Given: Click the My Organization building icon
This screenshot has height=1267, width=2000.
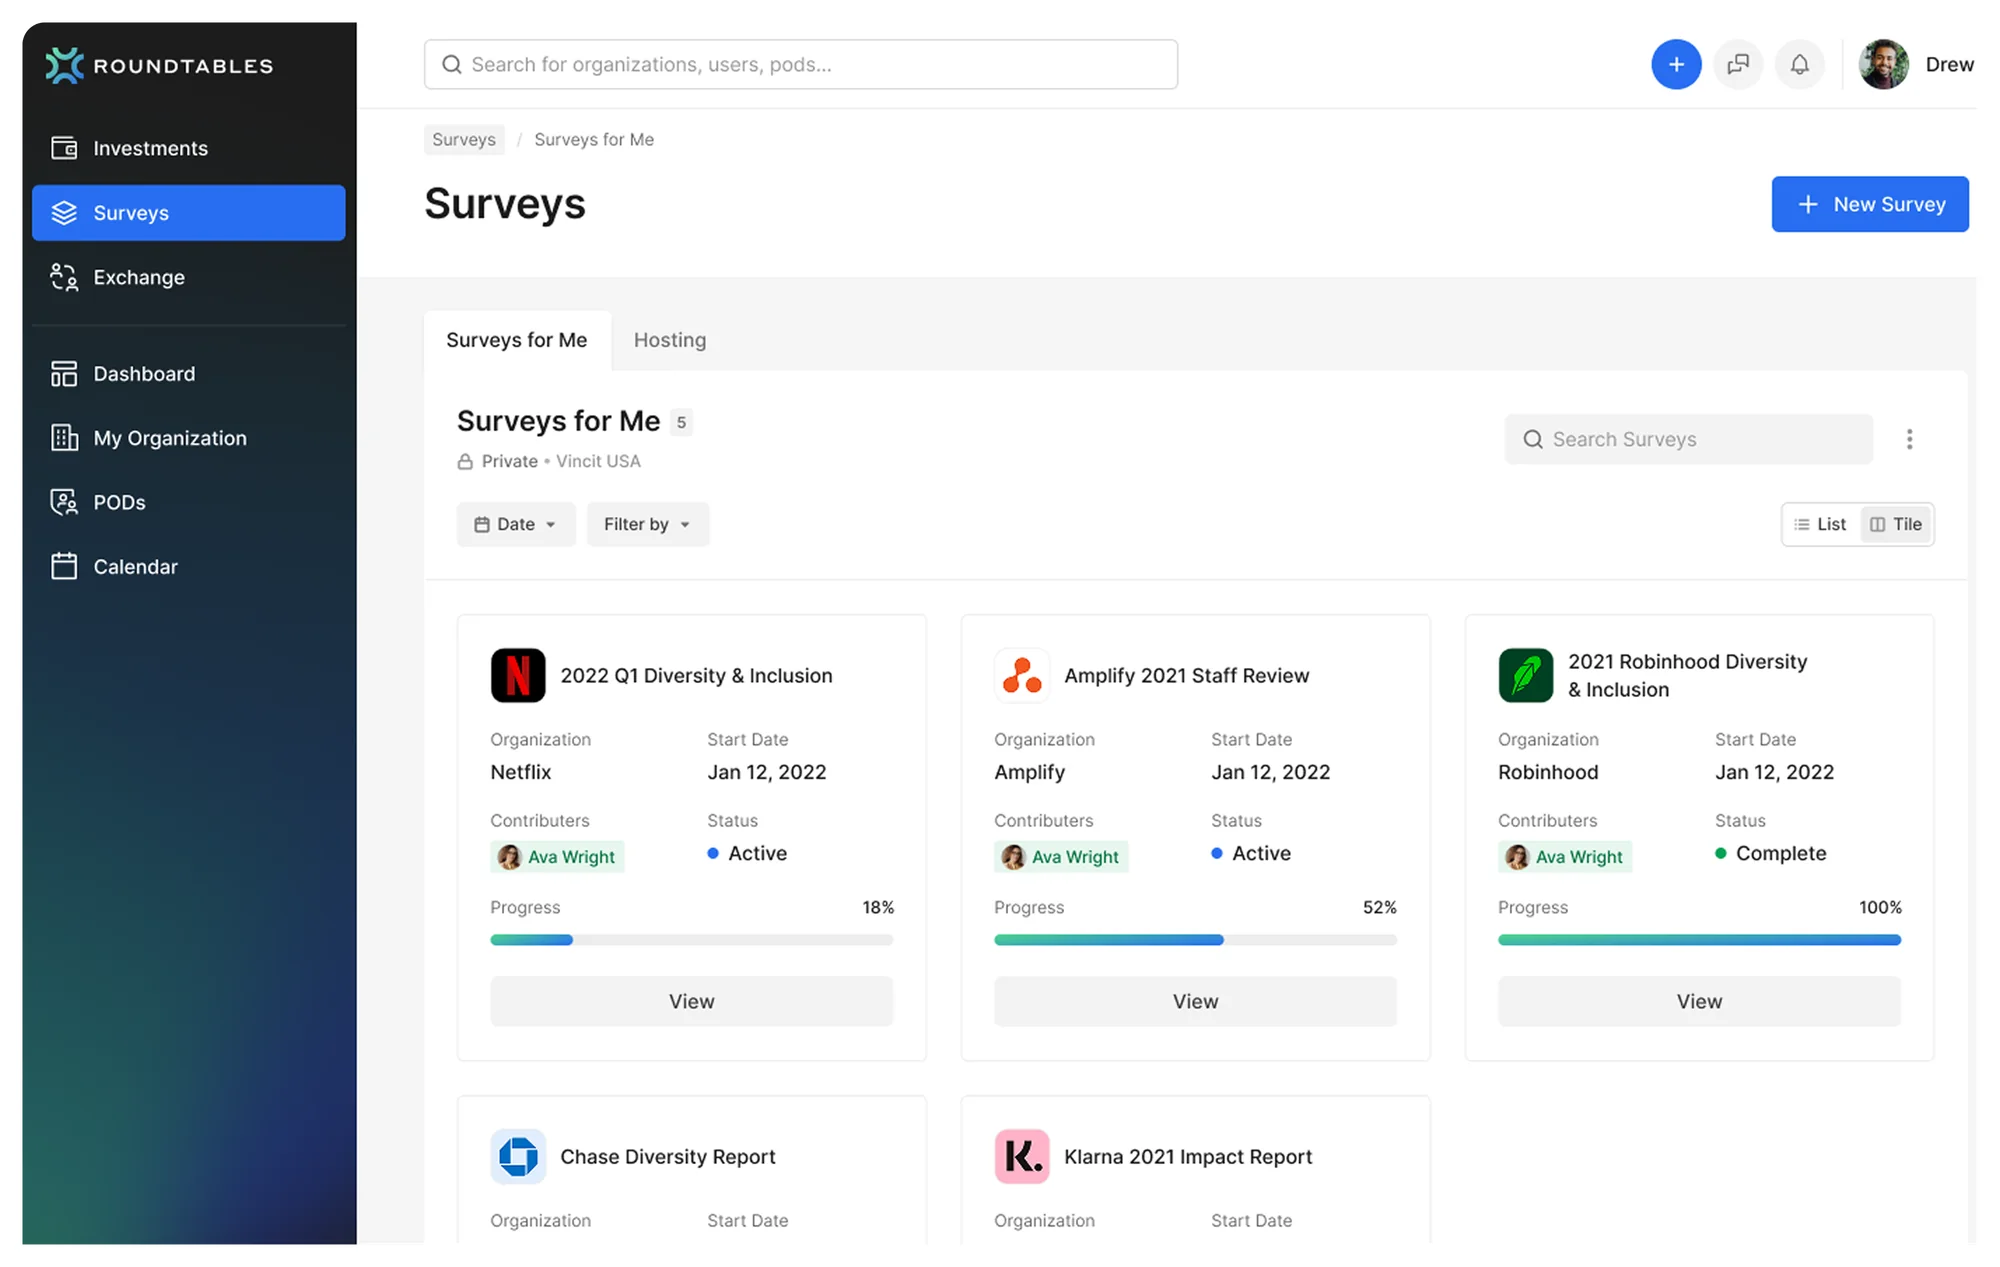Looking at the screenshot, I should (64, 438).
